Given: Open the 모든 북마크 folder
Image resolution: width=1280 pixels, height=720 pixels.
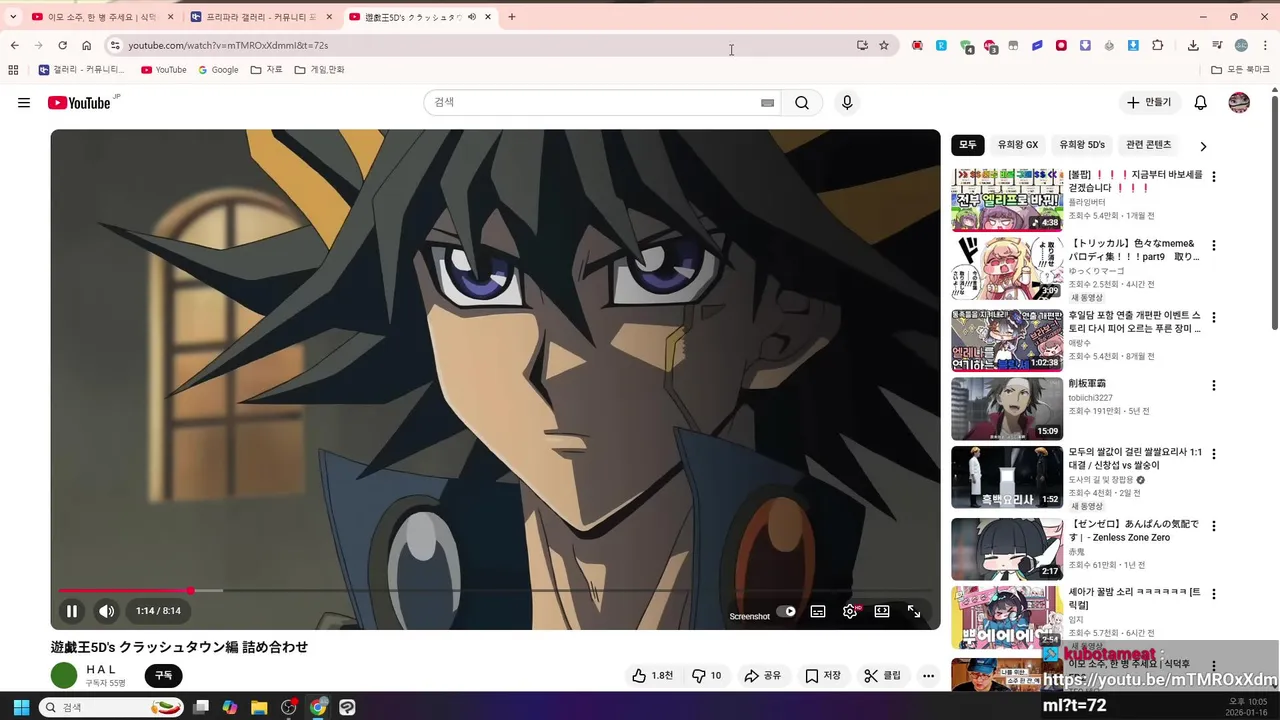Looking at the screenshot, I should [x=1240, y=70].
